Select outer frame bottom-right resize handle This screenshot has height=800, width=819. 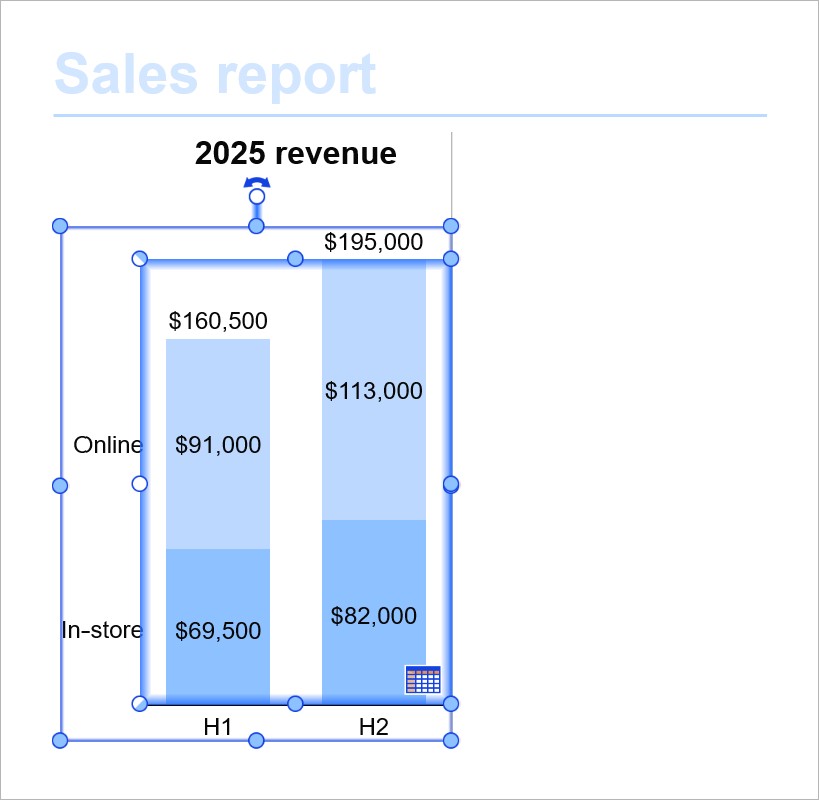coord(451,740)
